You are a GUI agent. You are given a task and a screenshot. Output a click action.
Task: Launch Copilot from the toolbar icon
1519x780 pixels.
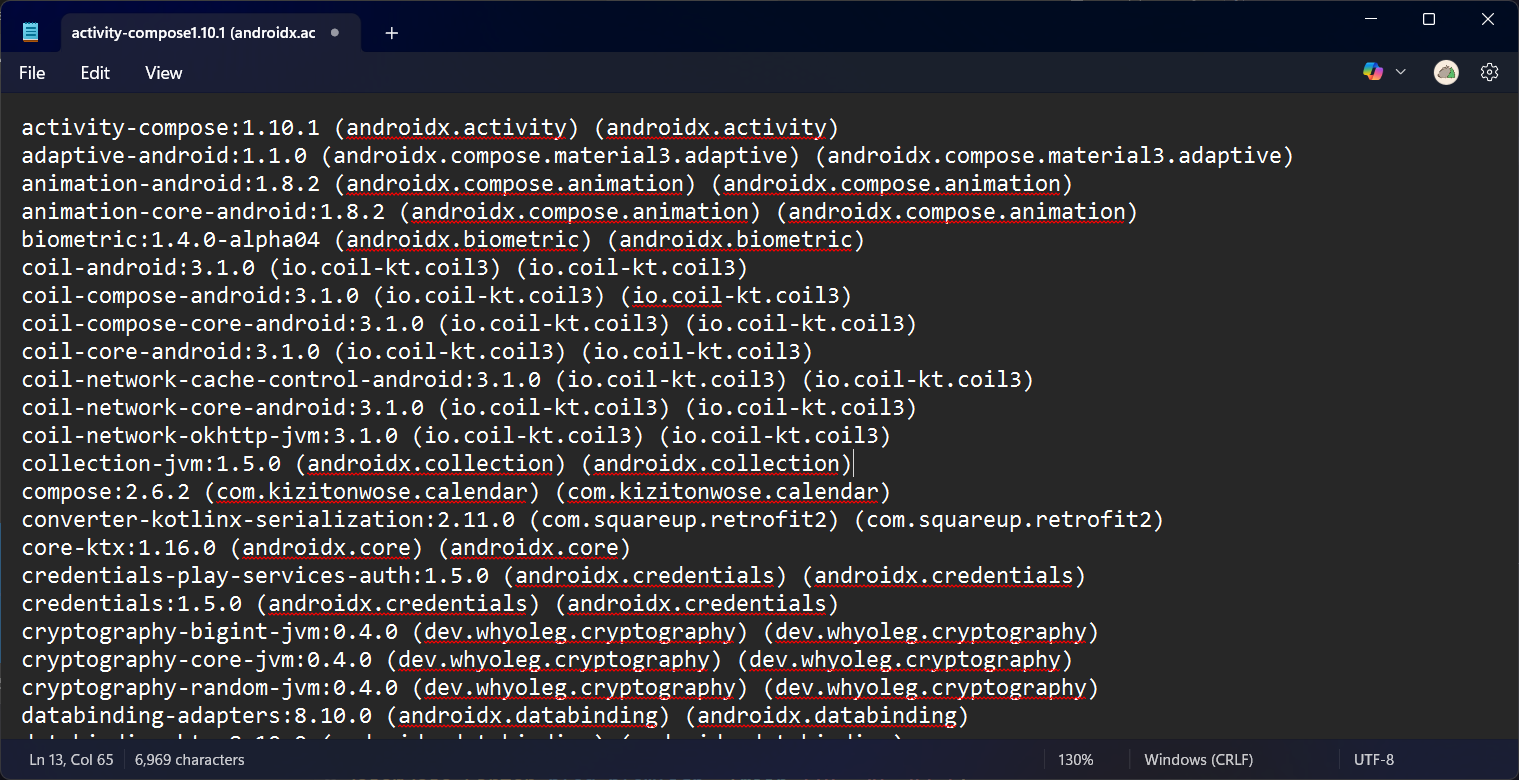click(x=1373, y=72)
